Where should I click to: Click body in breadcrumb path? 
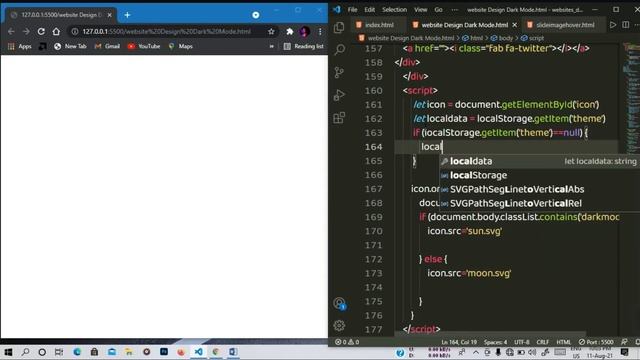point(506,38)
